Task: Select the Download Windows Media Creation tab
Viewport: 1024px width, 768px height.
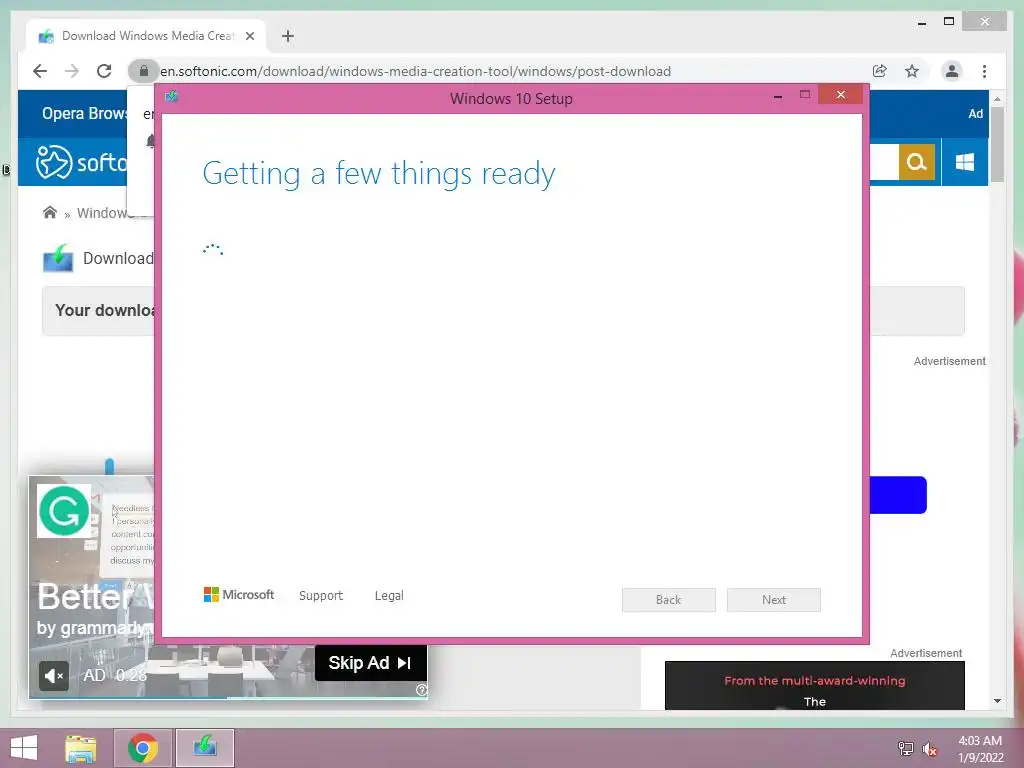Action: (146, 36)
